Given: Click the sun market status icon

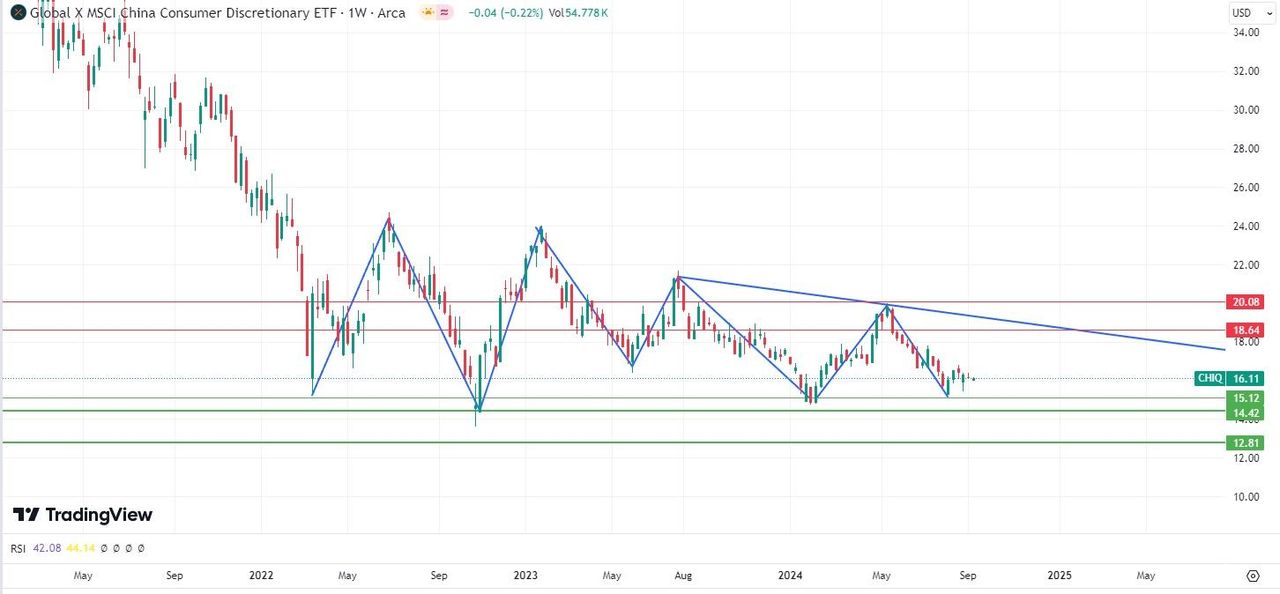Looking at the screenshot, I should pos(427,13).
